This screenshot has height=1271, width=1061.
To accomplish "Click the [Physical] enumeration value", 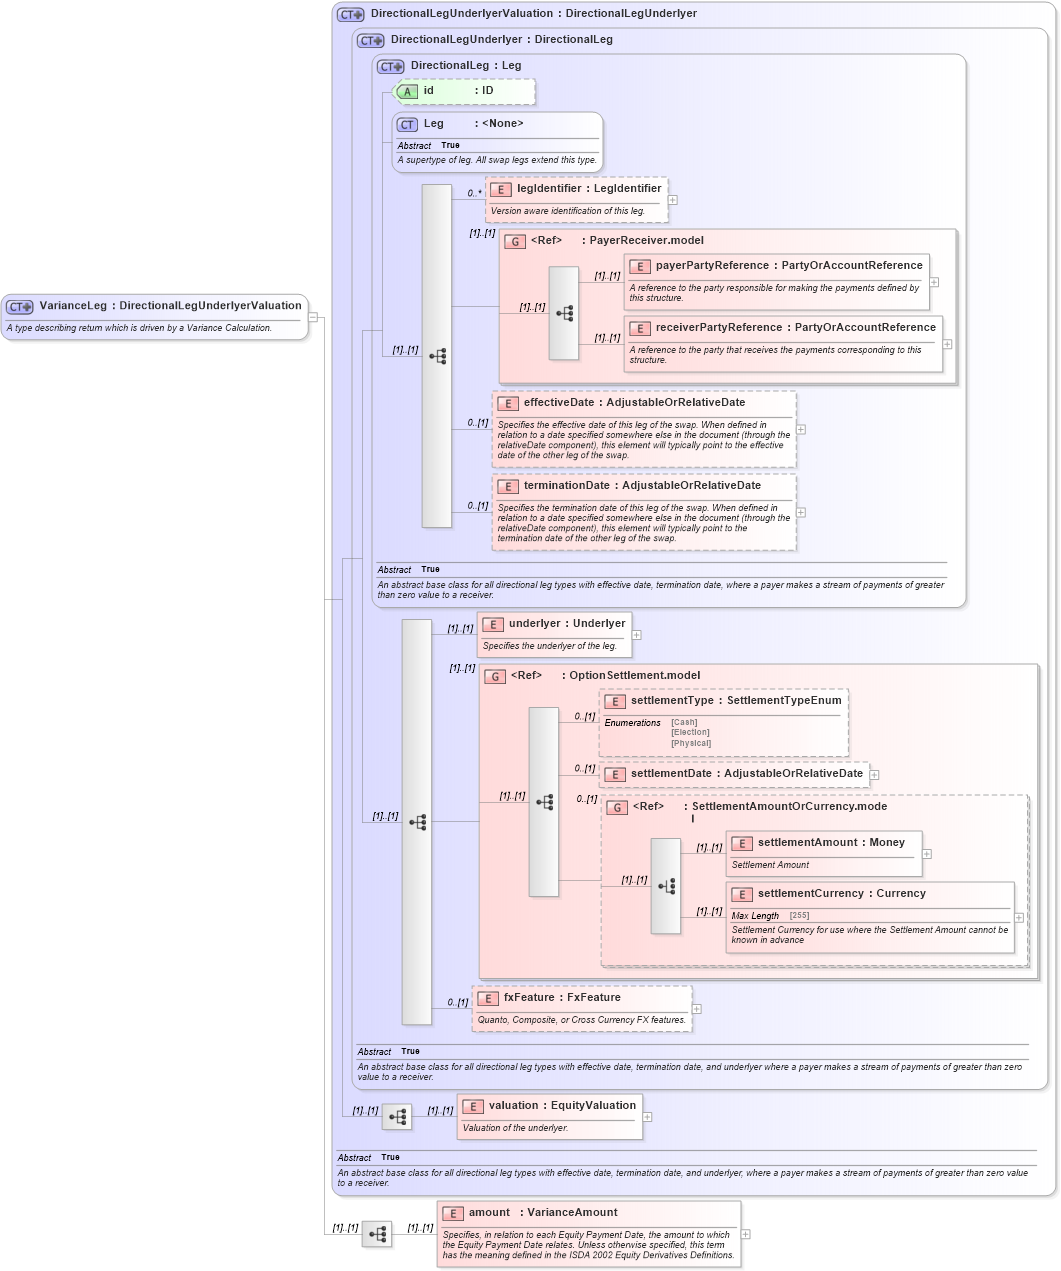I will coord(691,743).
